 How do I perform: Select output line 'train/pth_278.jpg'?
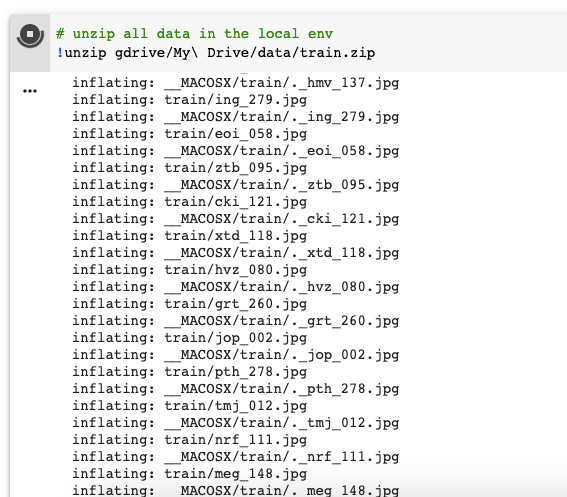click(x=190, y=372)
